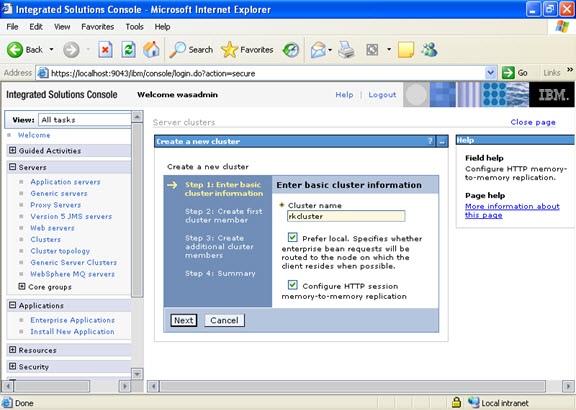Open the View menu
This screenshot has width=576, height=410.
point(62,27)
